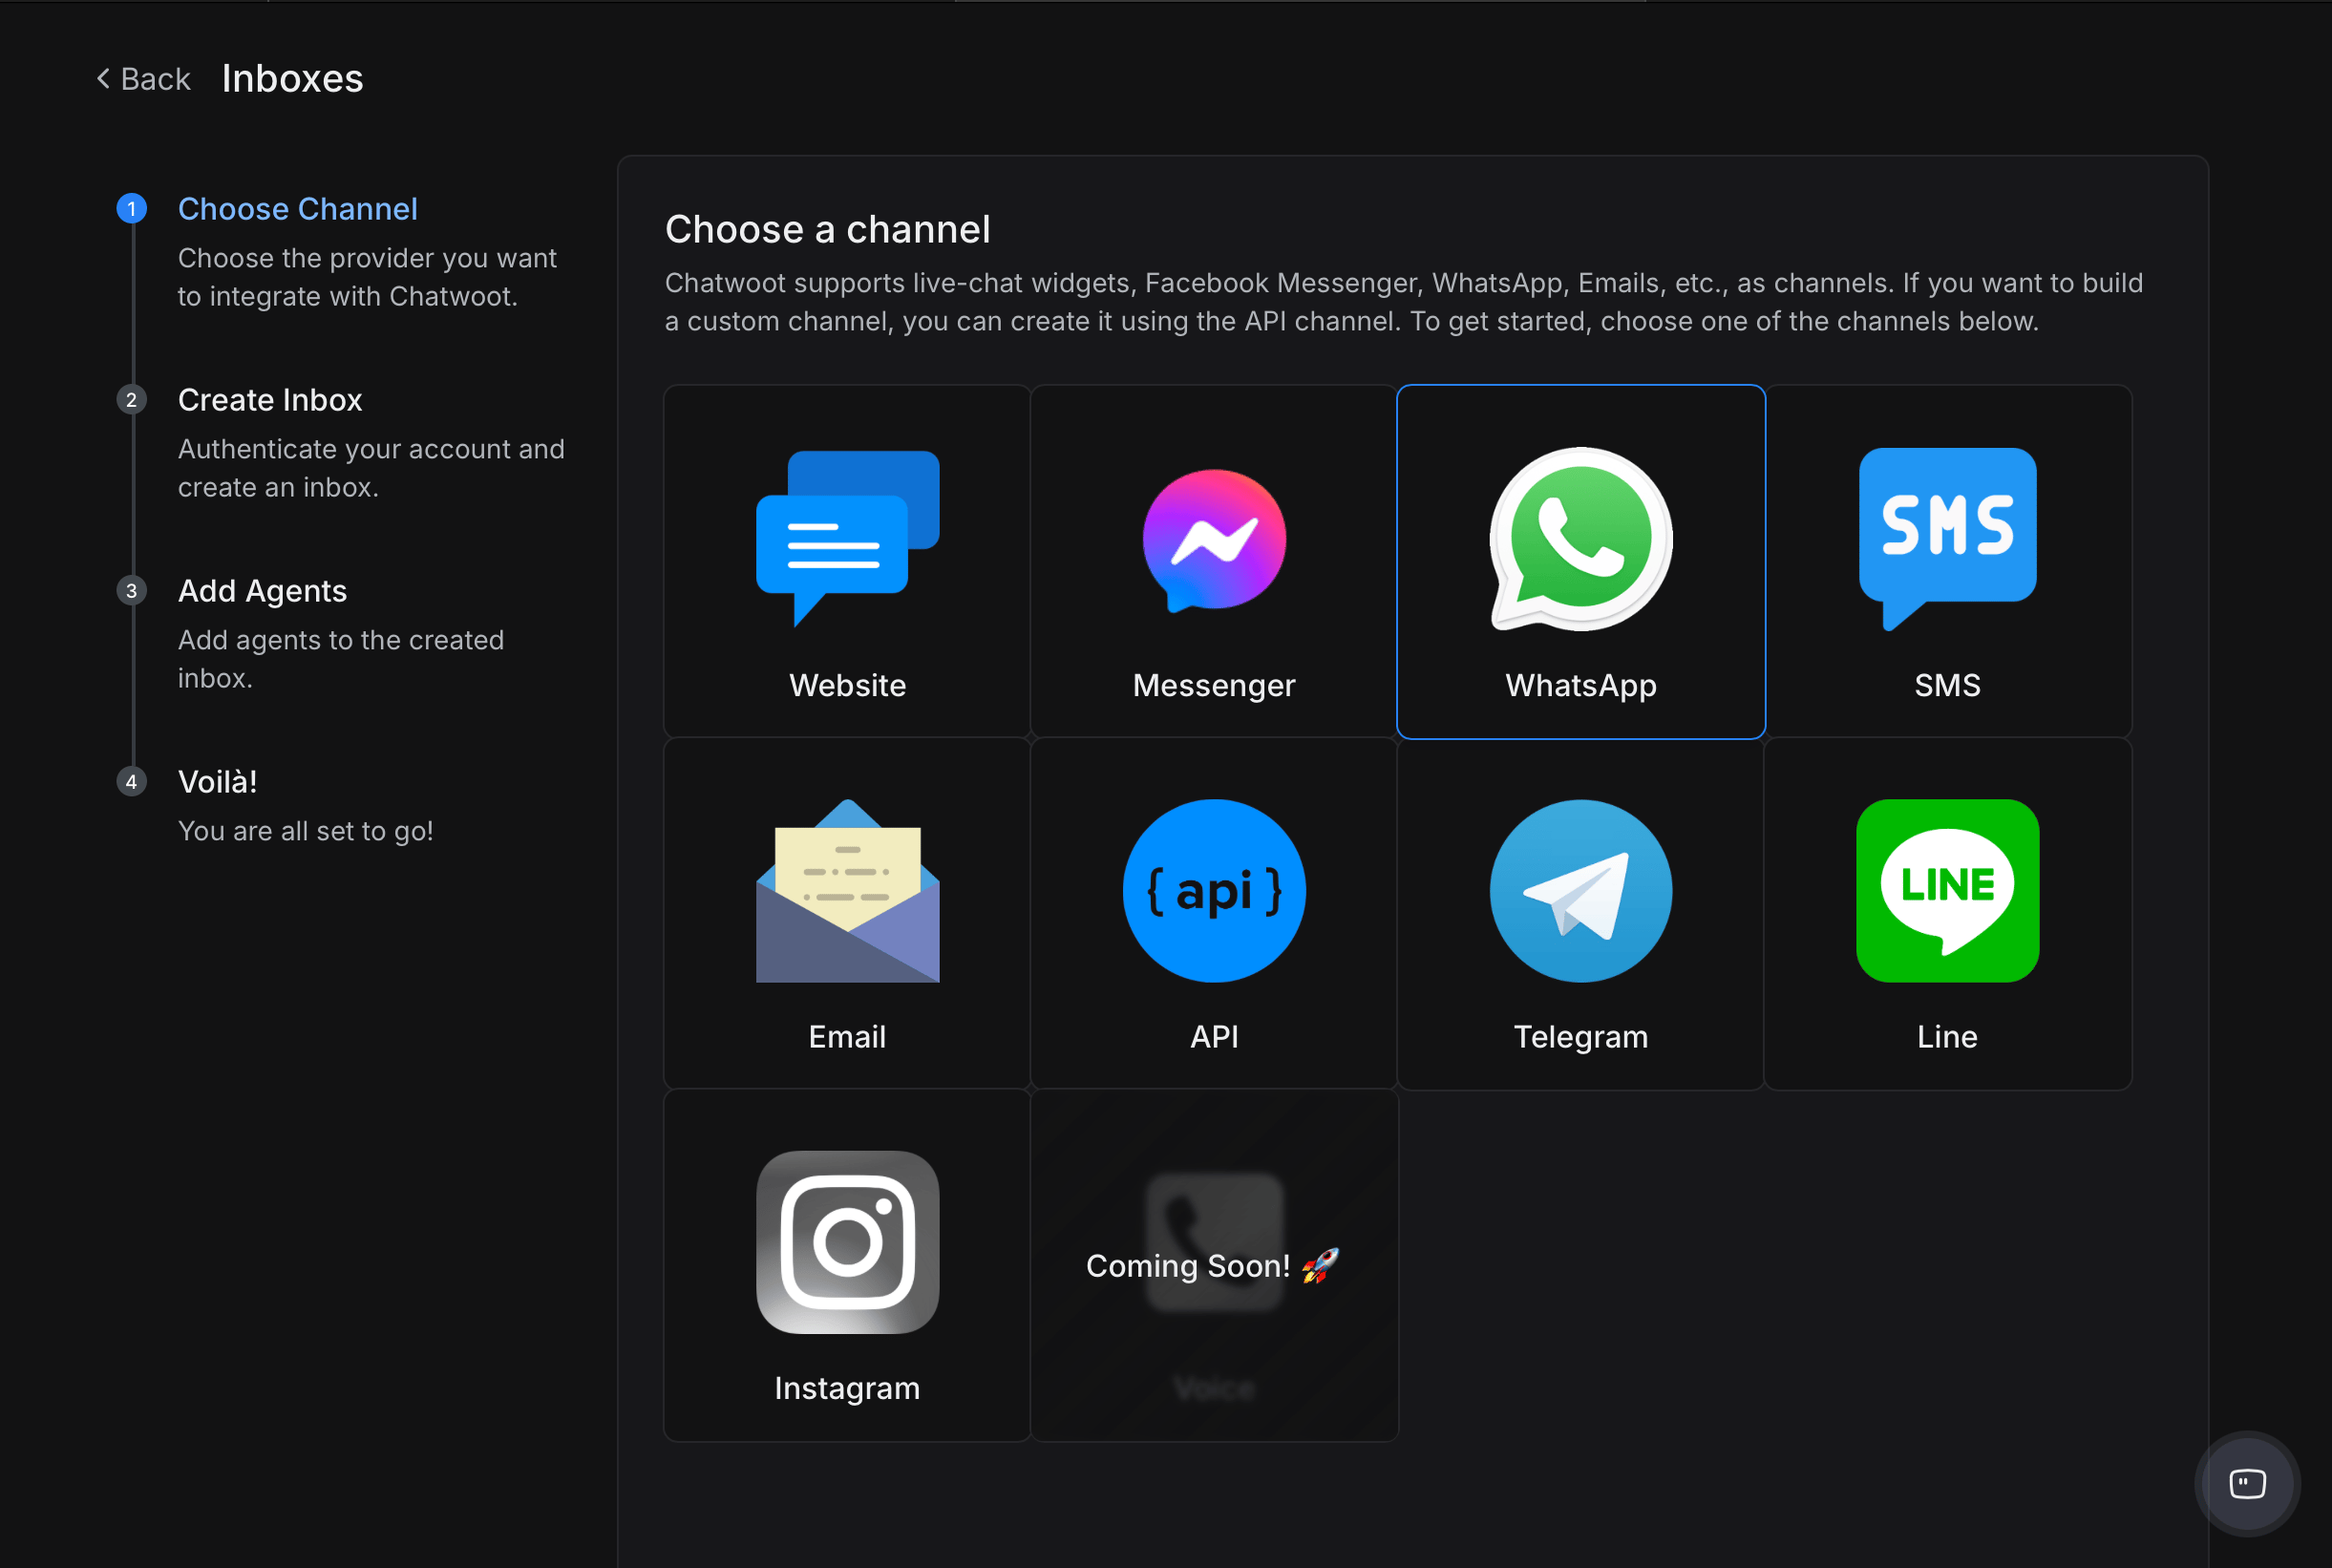Click the Coming Soon! Voice card
The height and width of the screenshot is (1568, 2332).
click(x=1214, y=1265)
